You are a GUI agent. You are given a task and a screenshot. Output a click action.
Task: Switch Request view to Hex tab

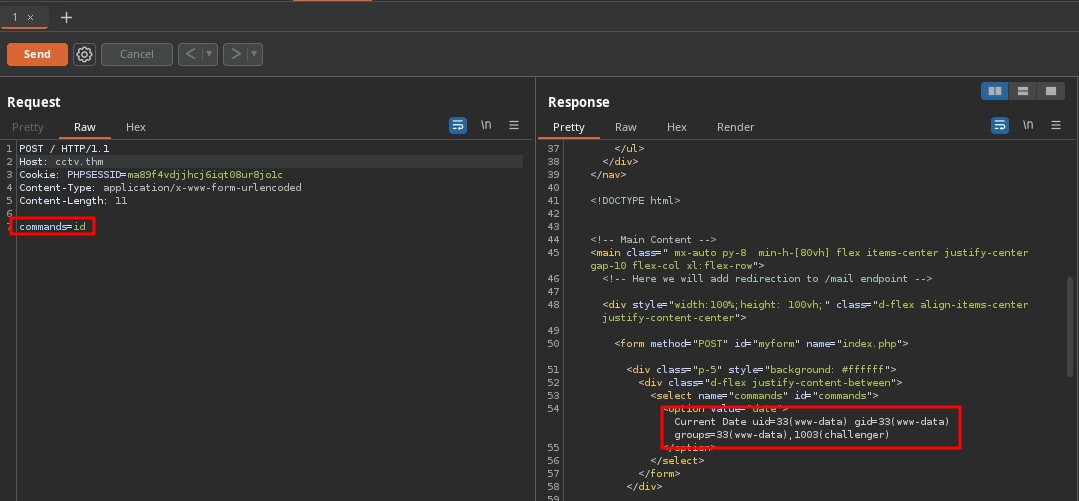[x=136, y=127]
